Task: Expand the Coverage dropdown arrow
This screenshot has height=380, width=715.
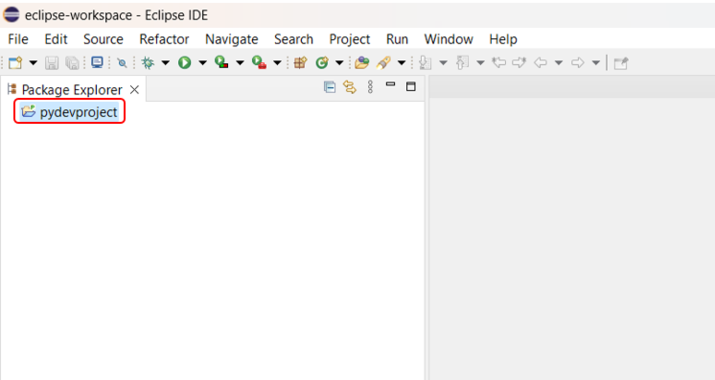Action: tap(240, 62)
